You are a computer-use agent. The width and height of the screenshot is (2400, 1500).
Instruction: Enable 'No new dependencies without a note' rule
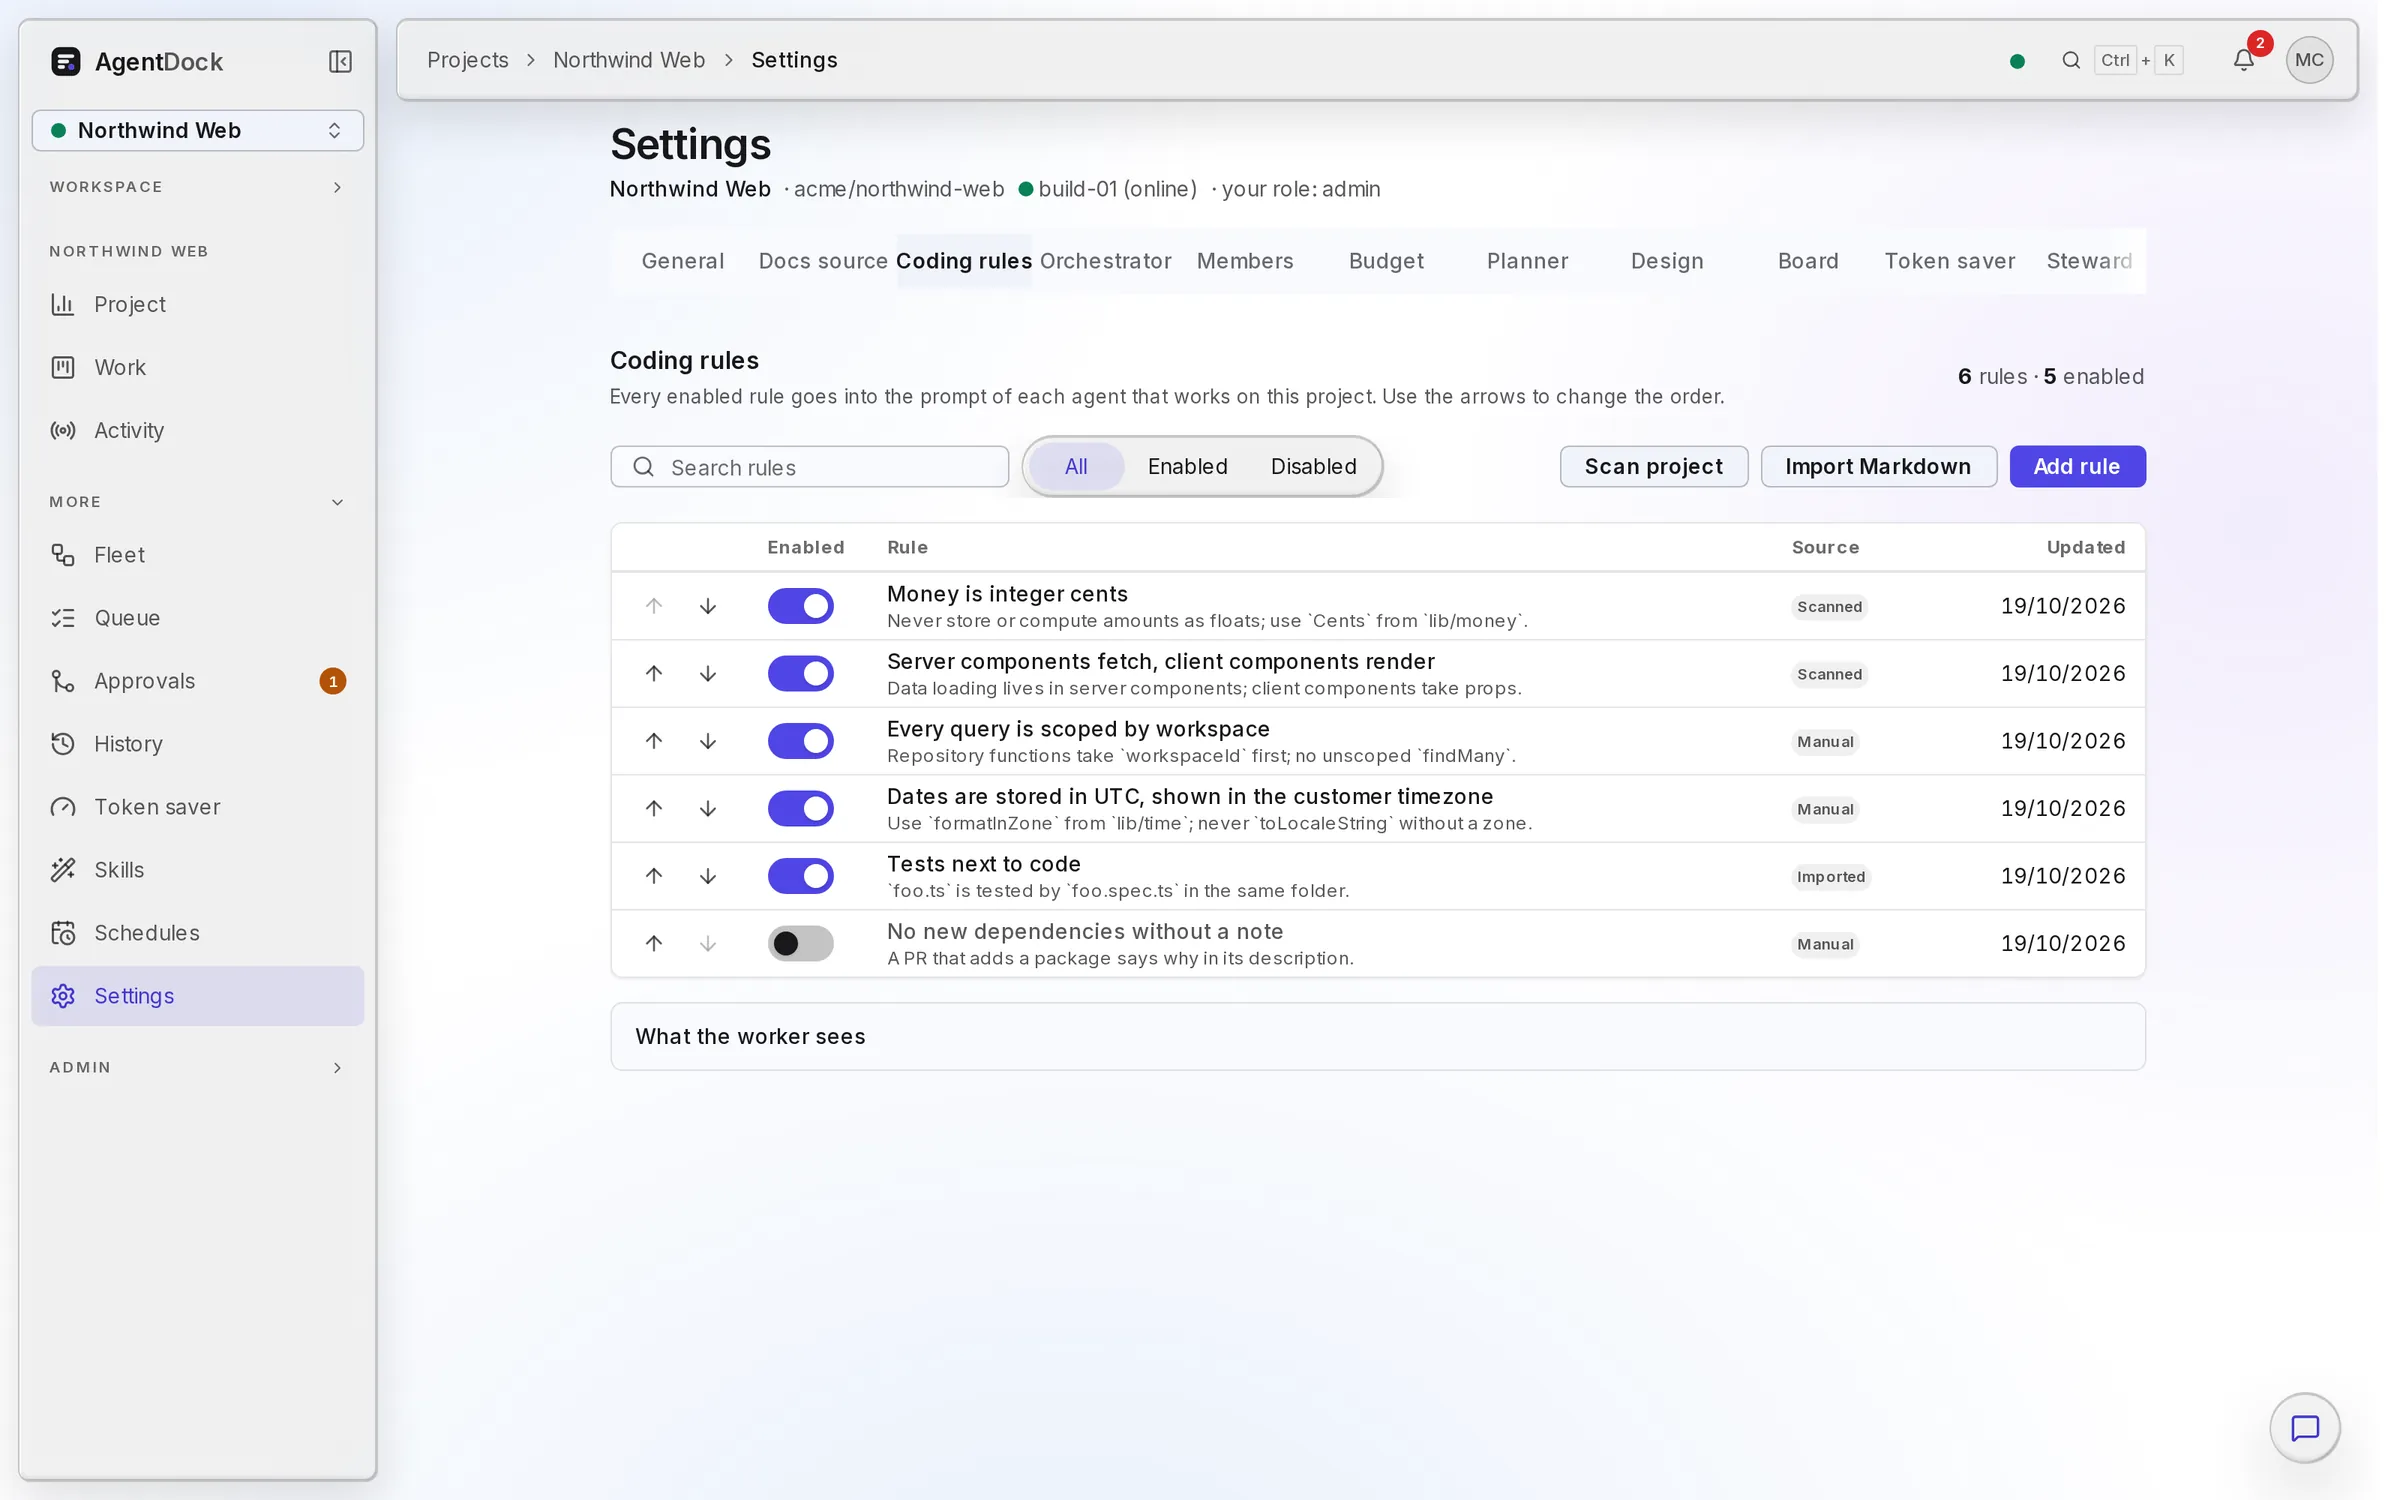tap(800, 943)
